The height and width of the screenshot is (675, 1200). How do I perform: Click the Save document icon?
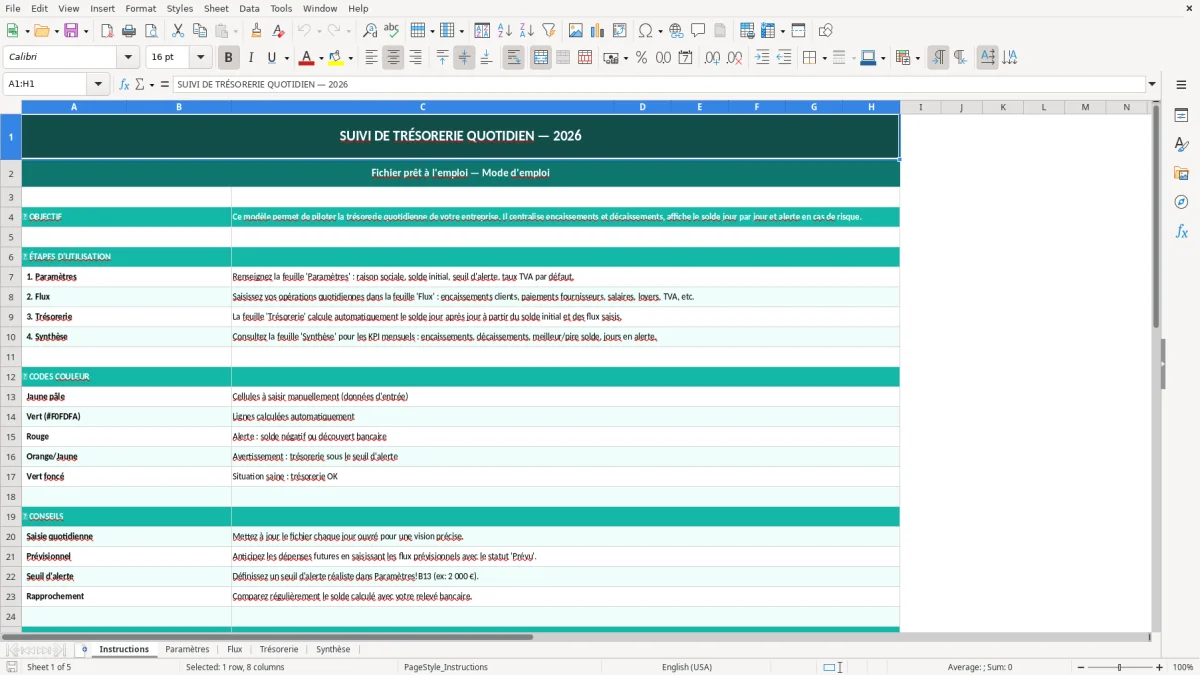[x=71, y=31]
